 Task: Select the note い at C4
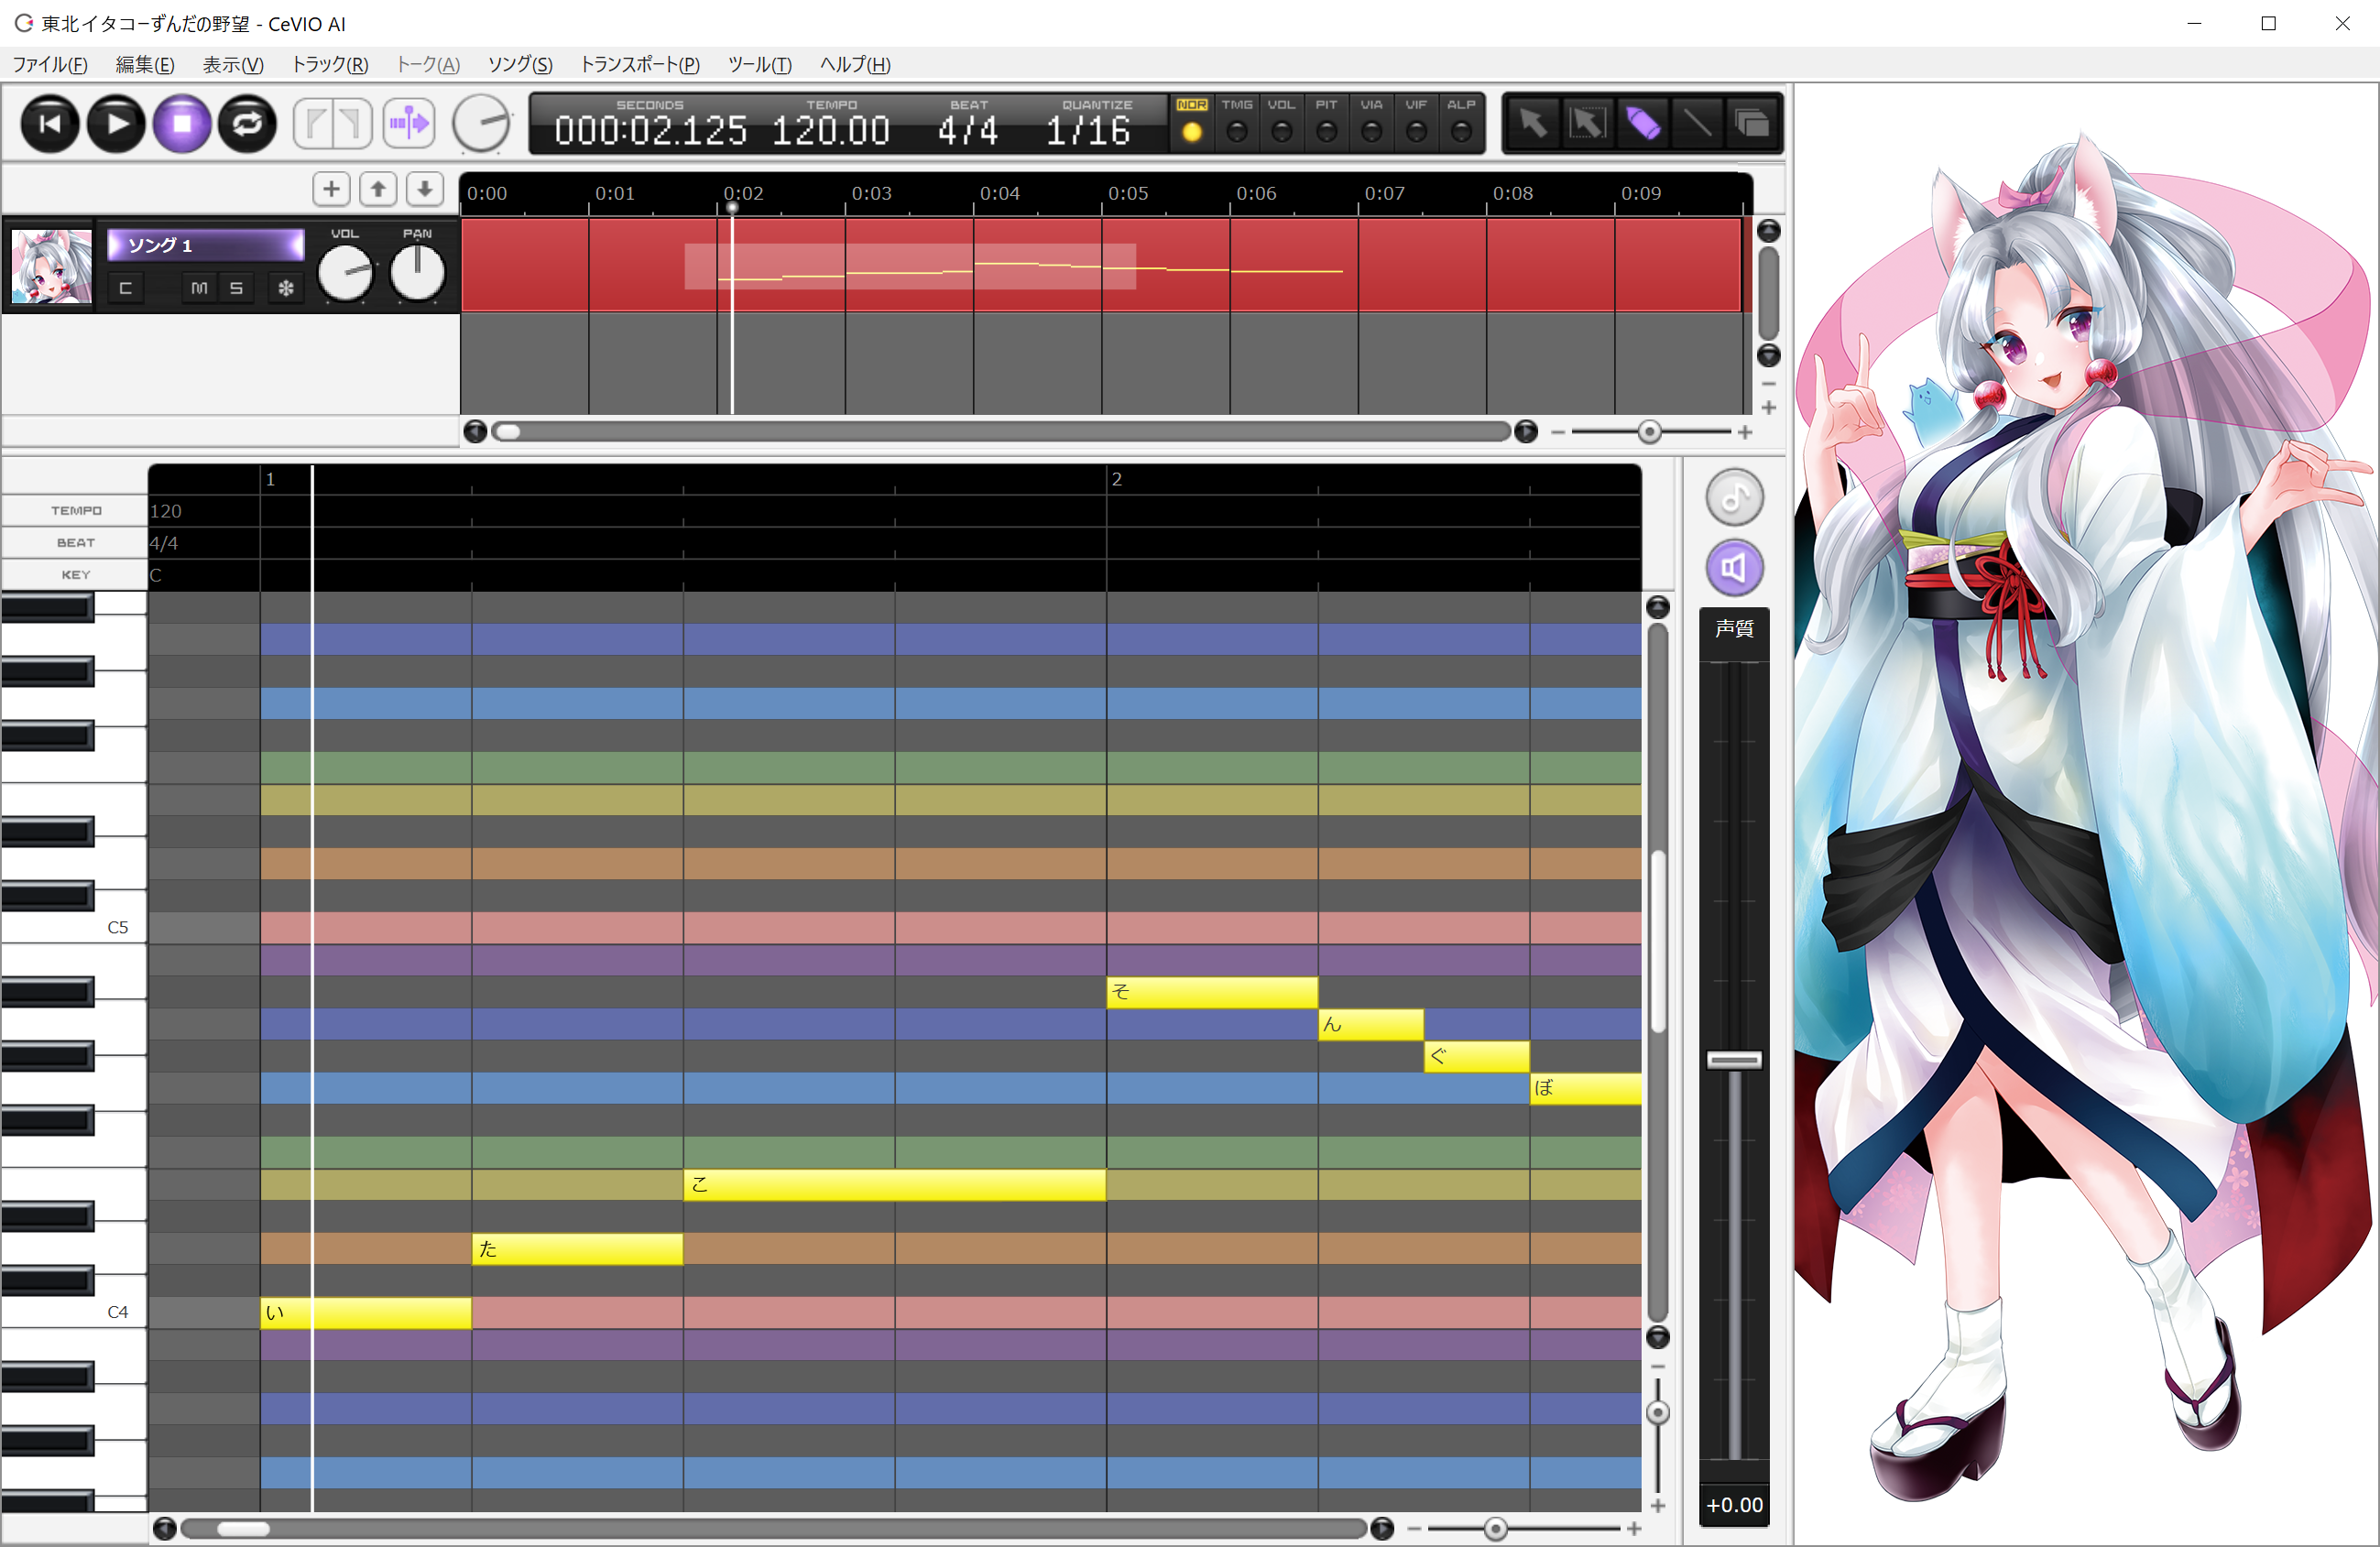[366, 1312]
